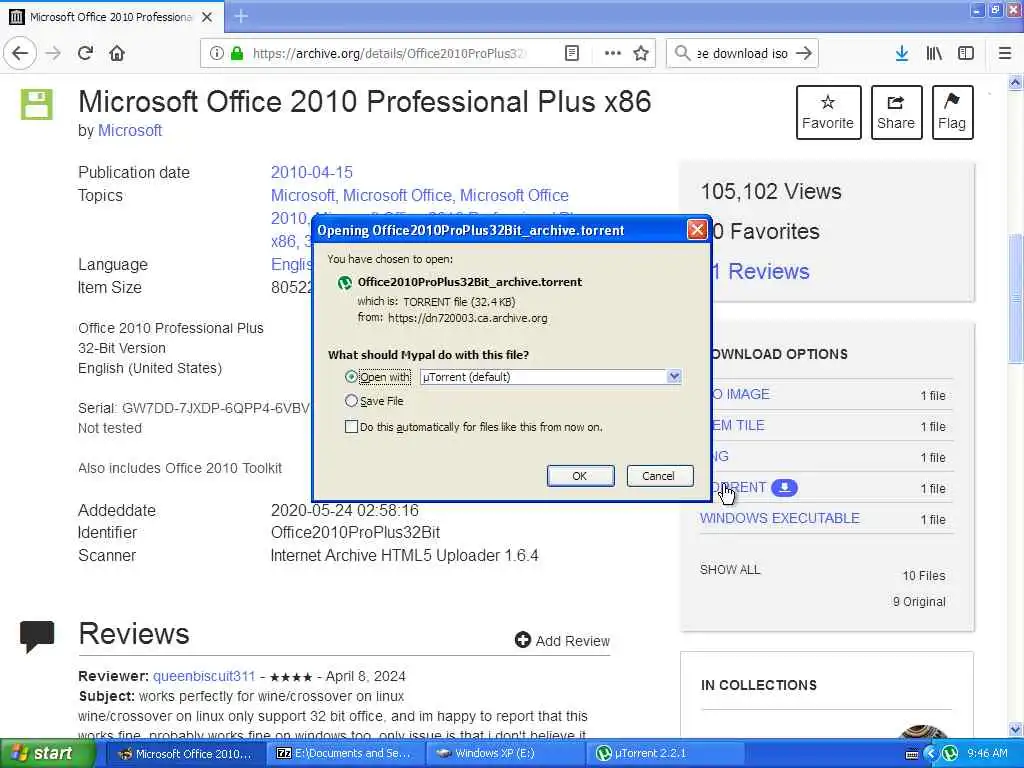Click the Flag button
Screen dimensions: 1024x768
click(952, 112)
